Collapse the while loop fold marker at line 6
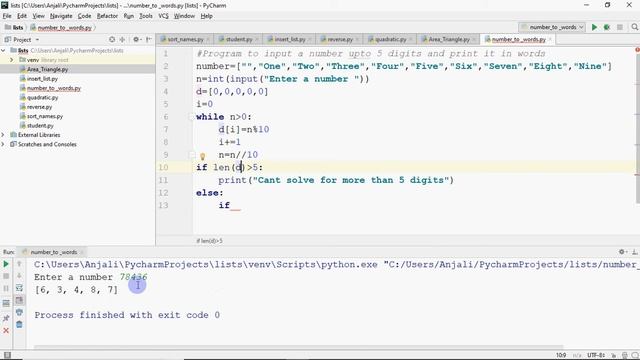 (x=191, y=117)
